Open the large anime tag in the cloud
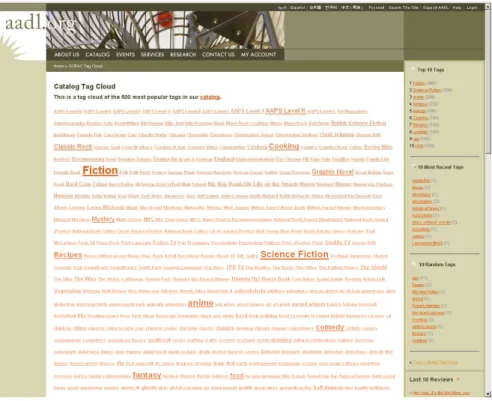This screenshot has width=492, height=401. [200, 303]
